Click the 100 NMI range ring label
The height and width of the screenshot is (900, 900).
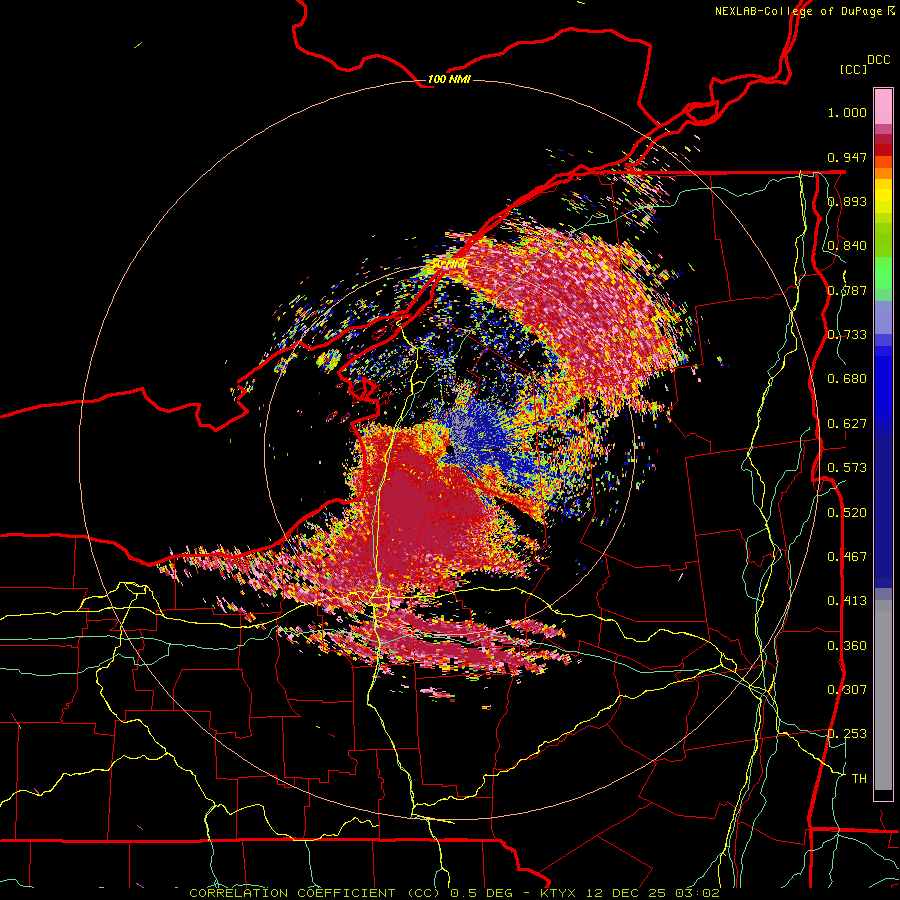pos(449,79)
